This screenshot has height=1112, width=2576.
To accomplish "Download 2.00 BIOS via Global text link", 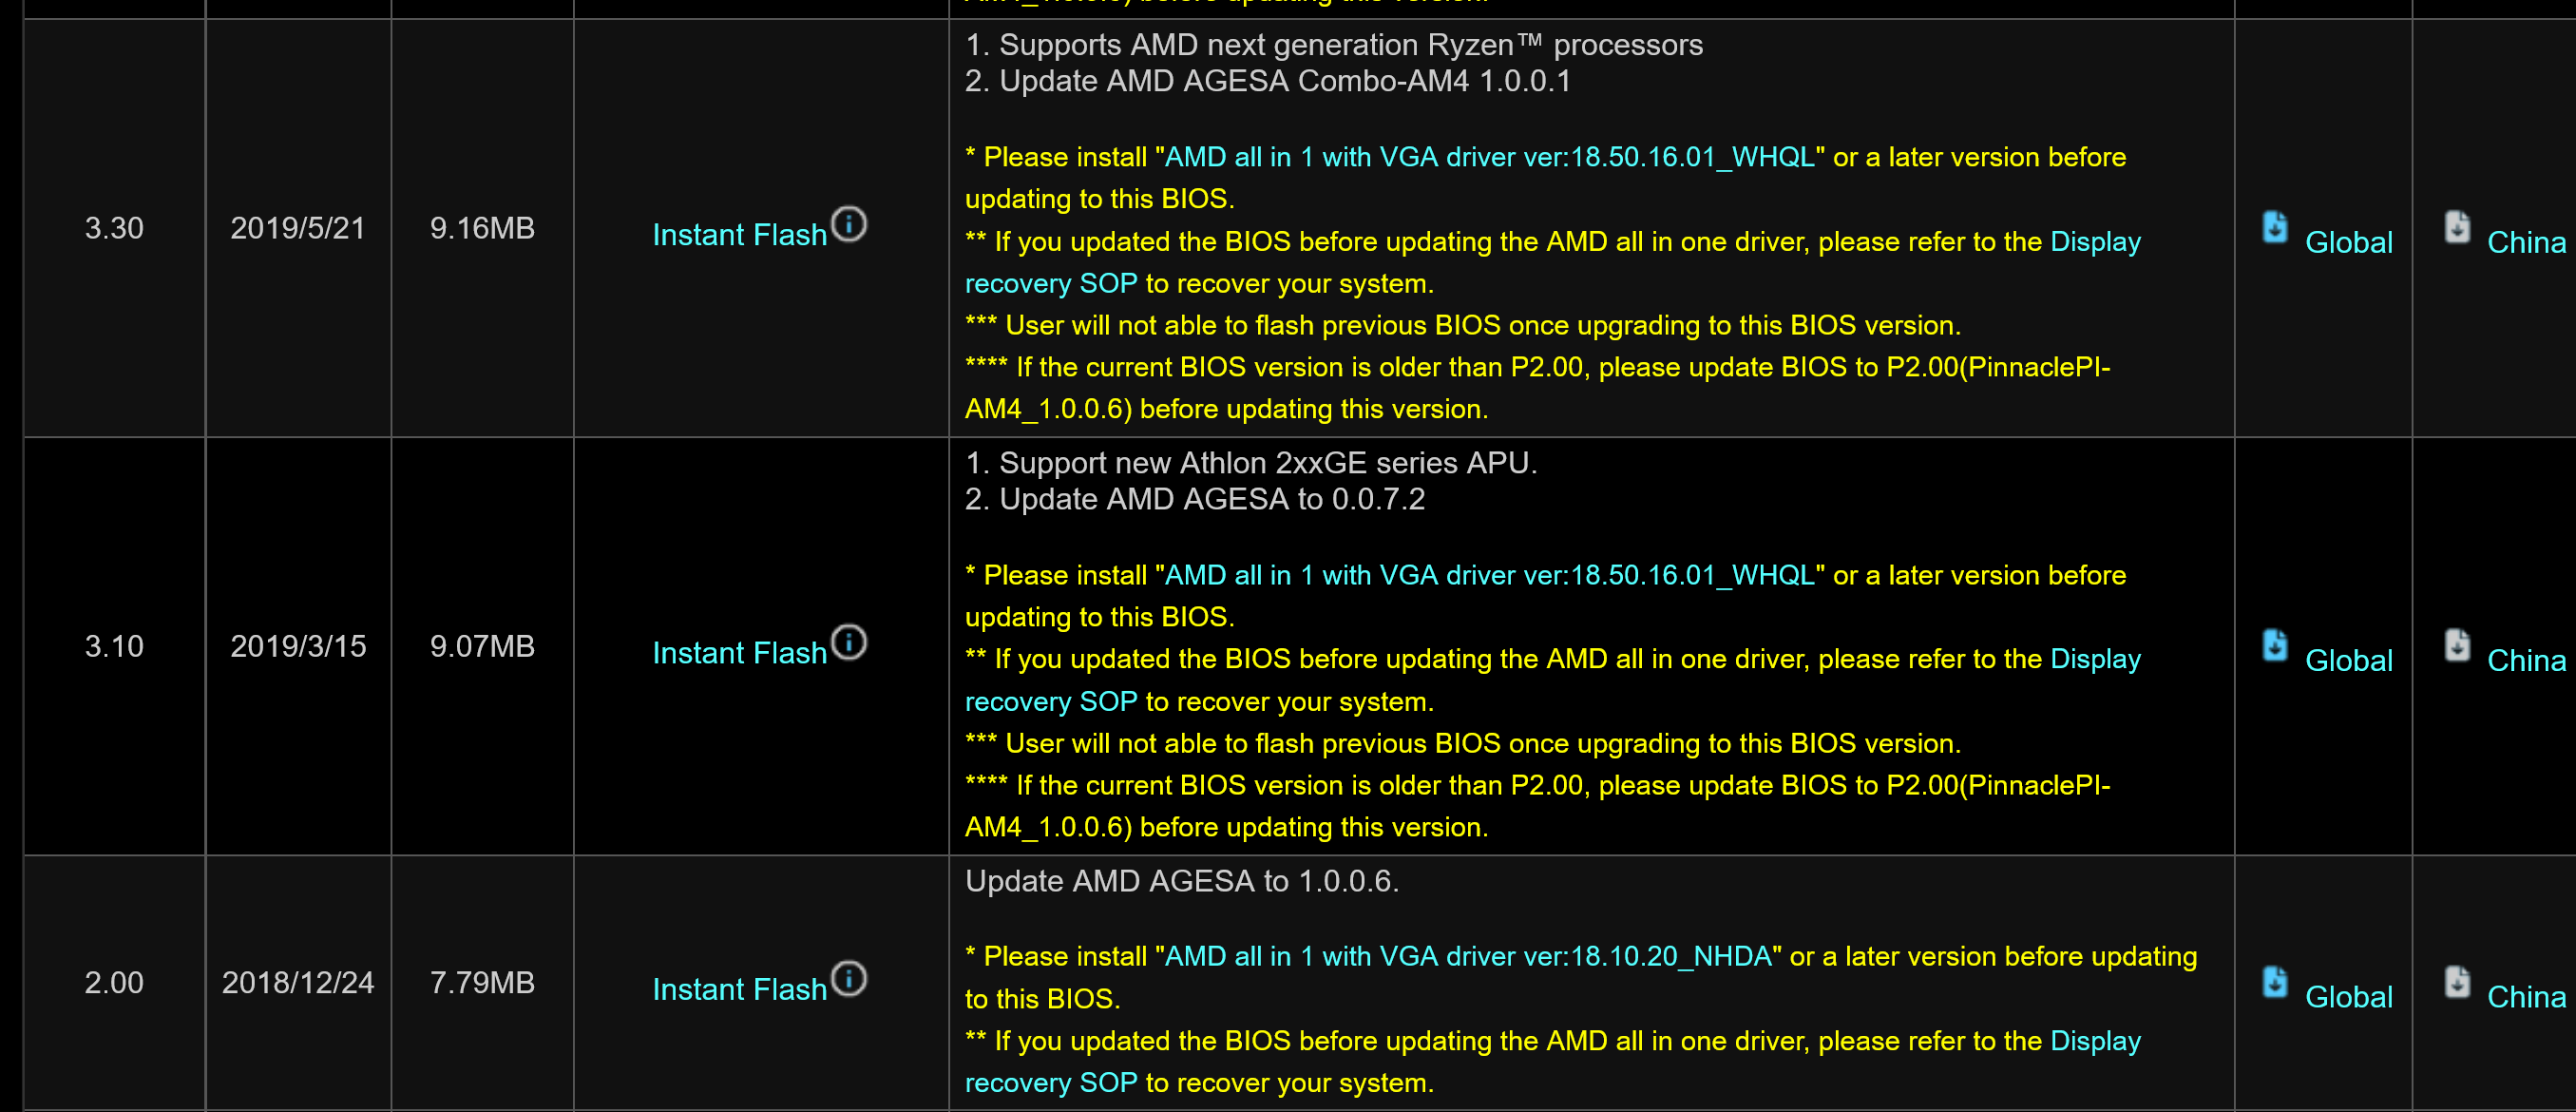I will tap(2348, 996).
